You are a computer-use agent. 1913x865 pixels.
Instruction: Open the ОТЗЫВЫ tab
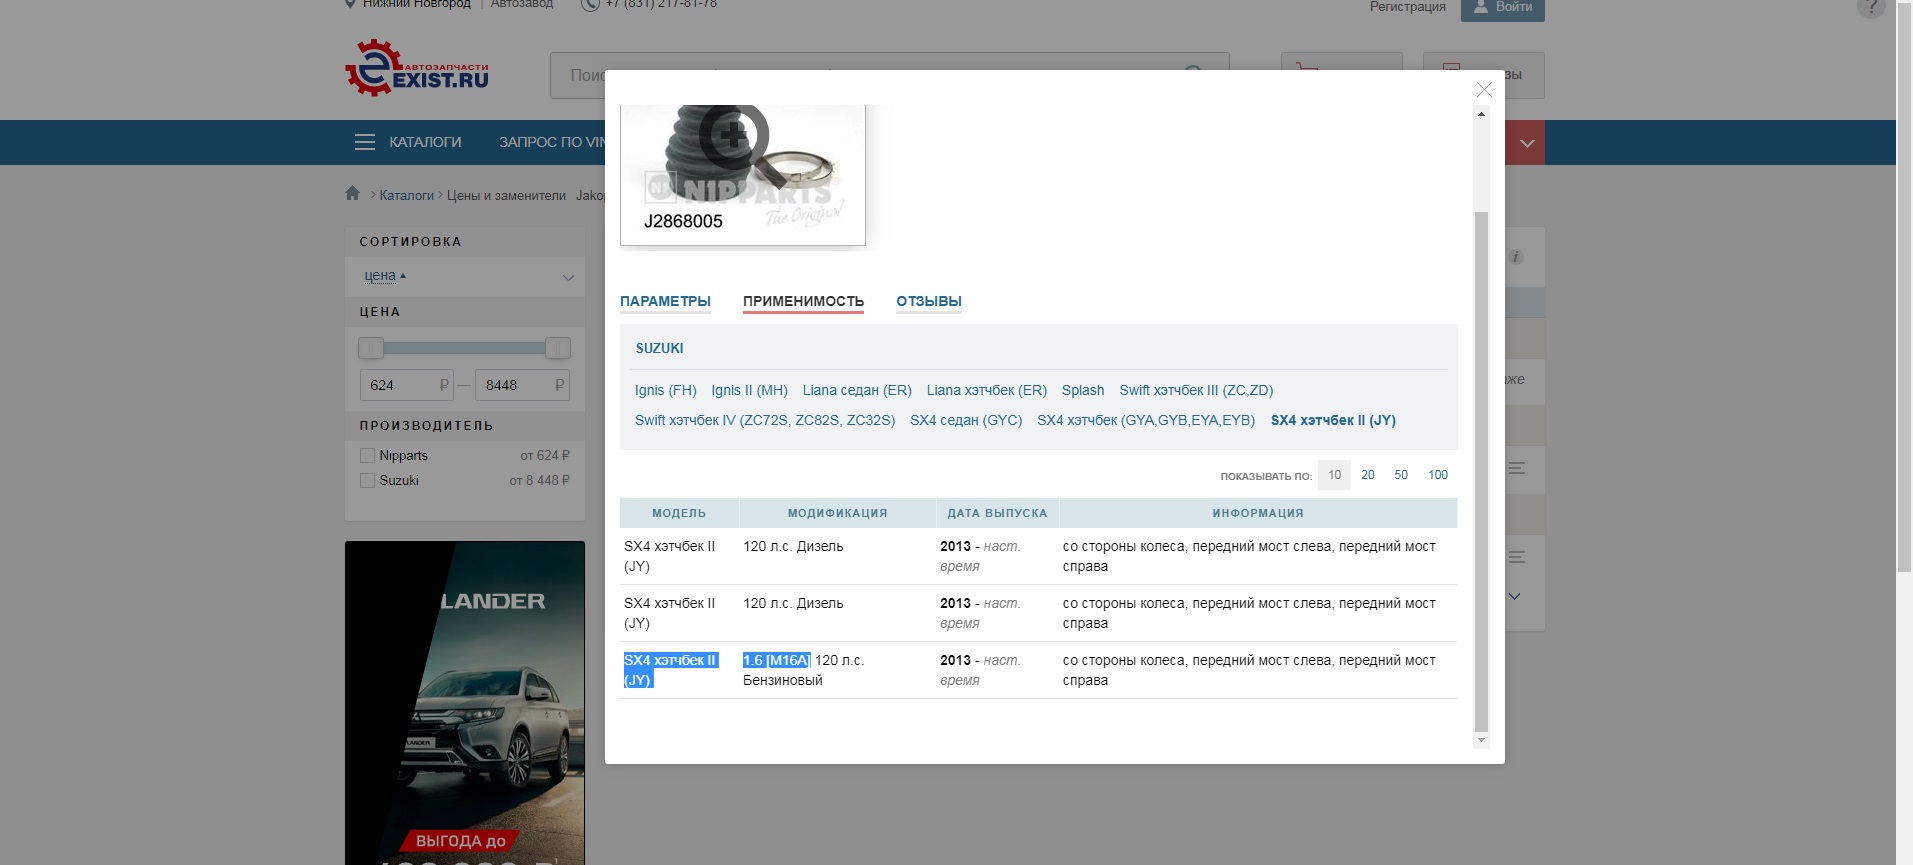[x=928, y=301]
